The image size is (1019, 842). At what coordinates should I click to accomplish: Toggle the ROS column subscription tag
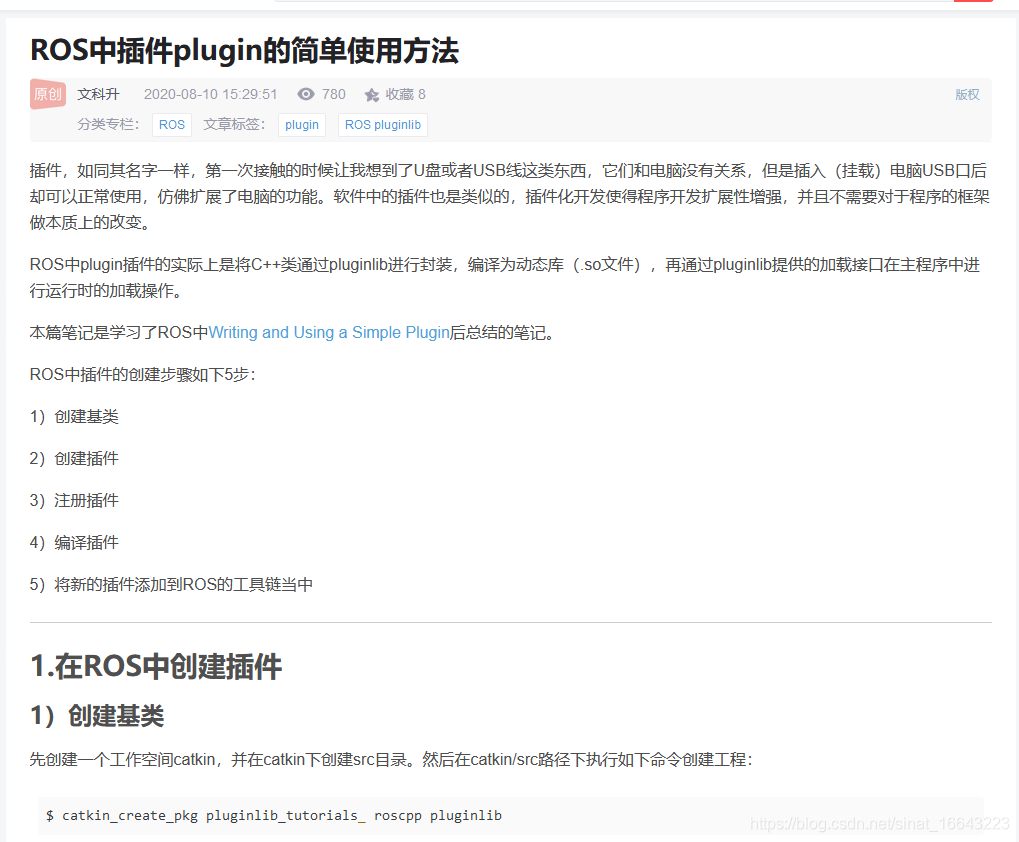(x=170, y=125)
